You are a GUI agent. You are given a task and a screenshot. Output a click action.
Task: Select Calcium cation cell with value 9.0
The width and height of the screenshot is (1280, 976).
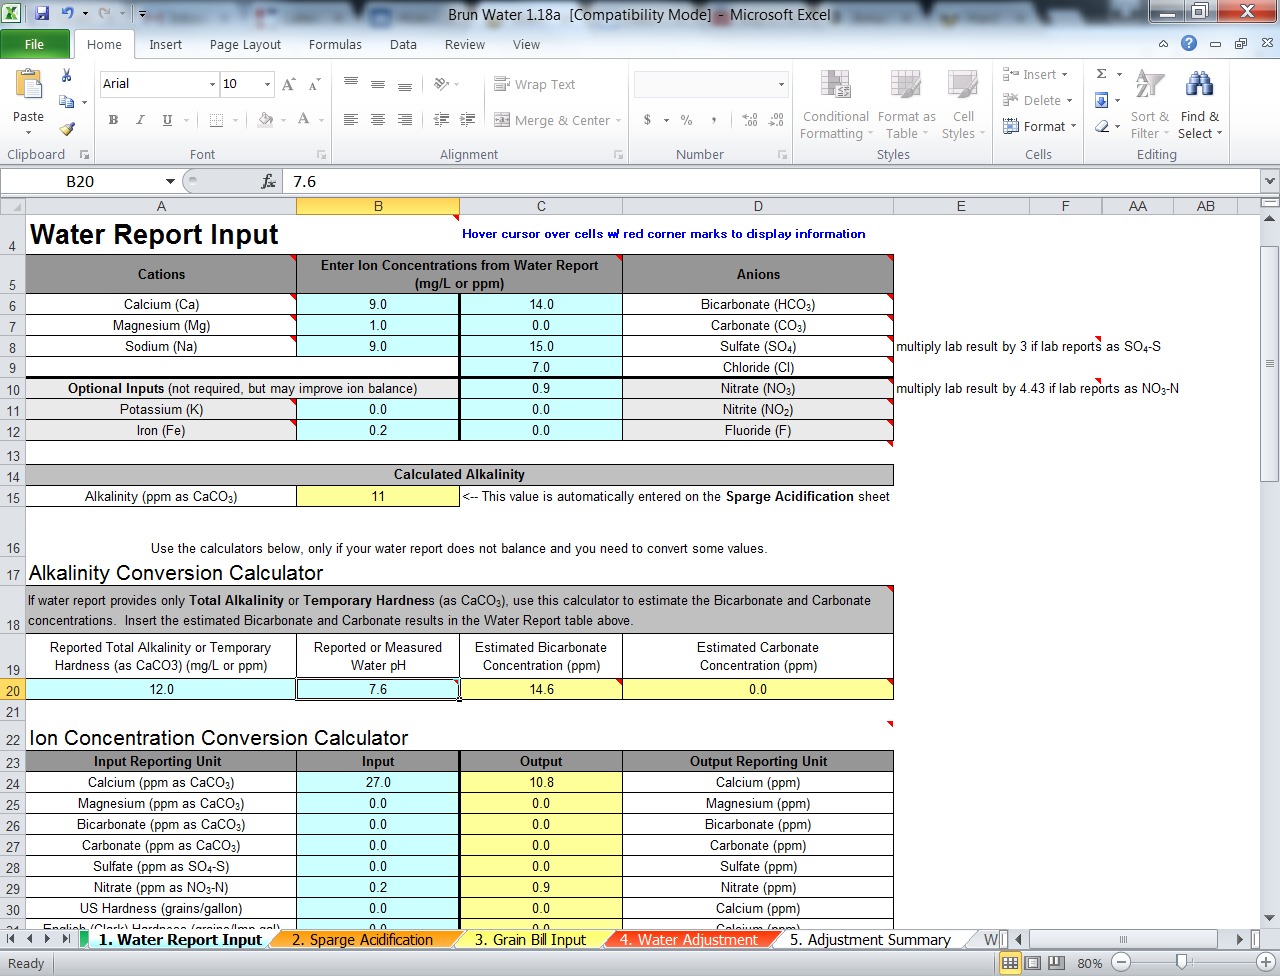(378, 304)
